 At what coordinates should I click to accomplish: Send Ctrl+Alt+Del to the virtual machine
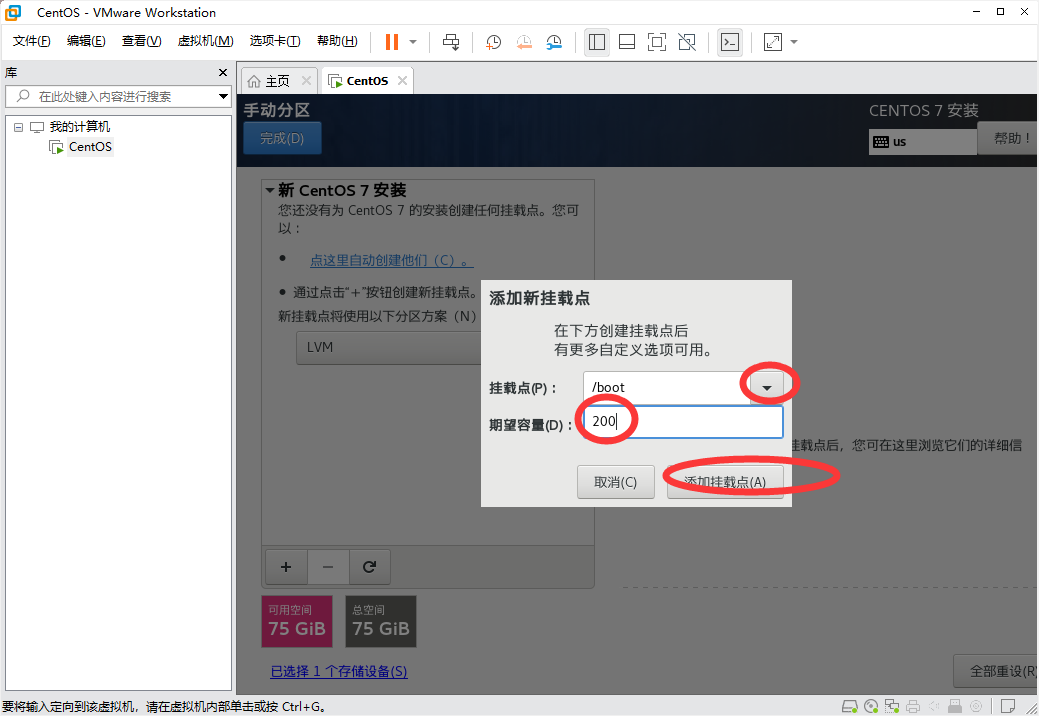[451, 42]
